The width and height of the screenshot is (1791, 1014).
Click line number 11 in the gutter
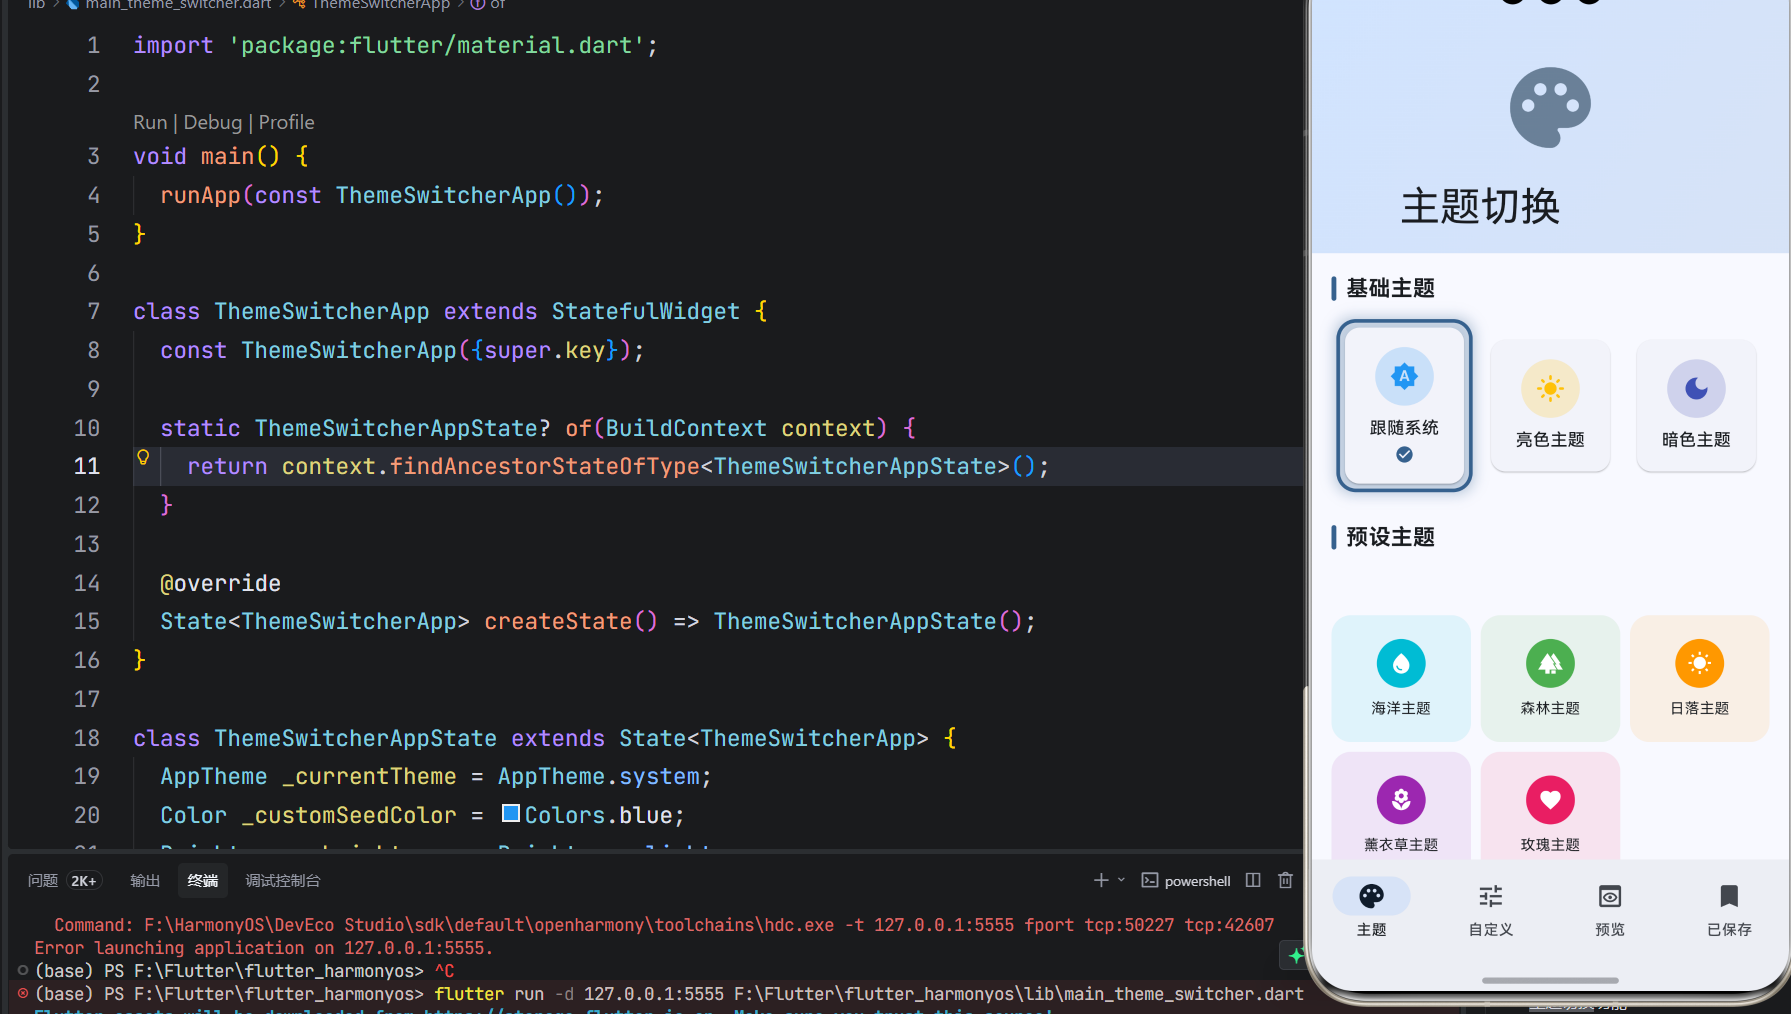[87, 466]
